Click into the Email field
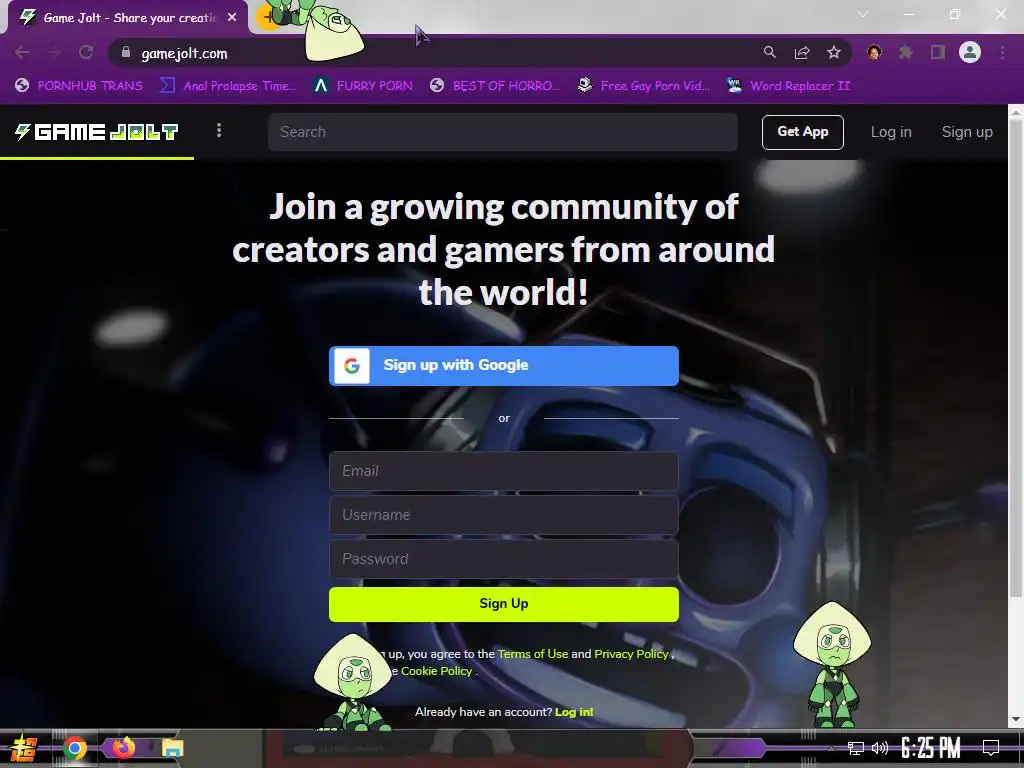The image size is (1024, 768). tap(504, 471)
